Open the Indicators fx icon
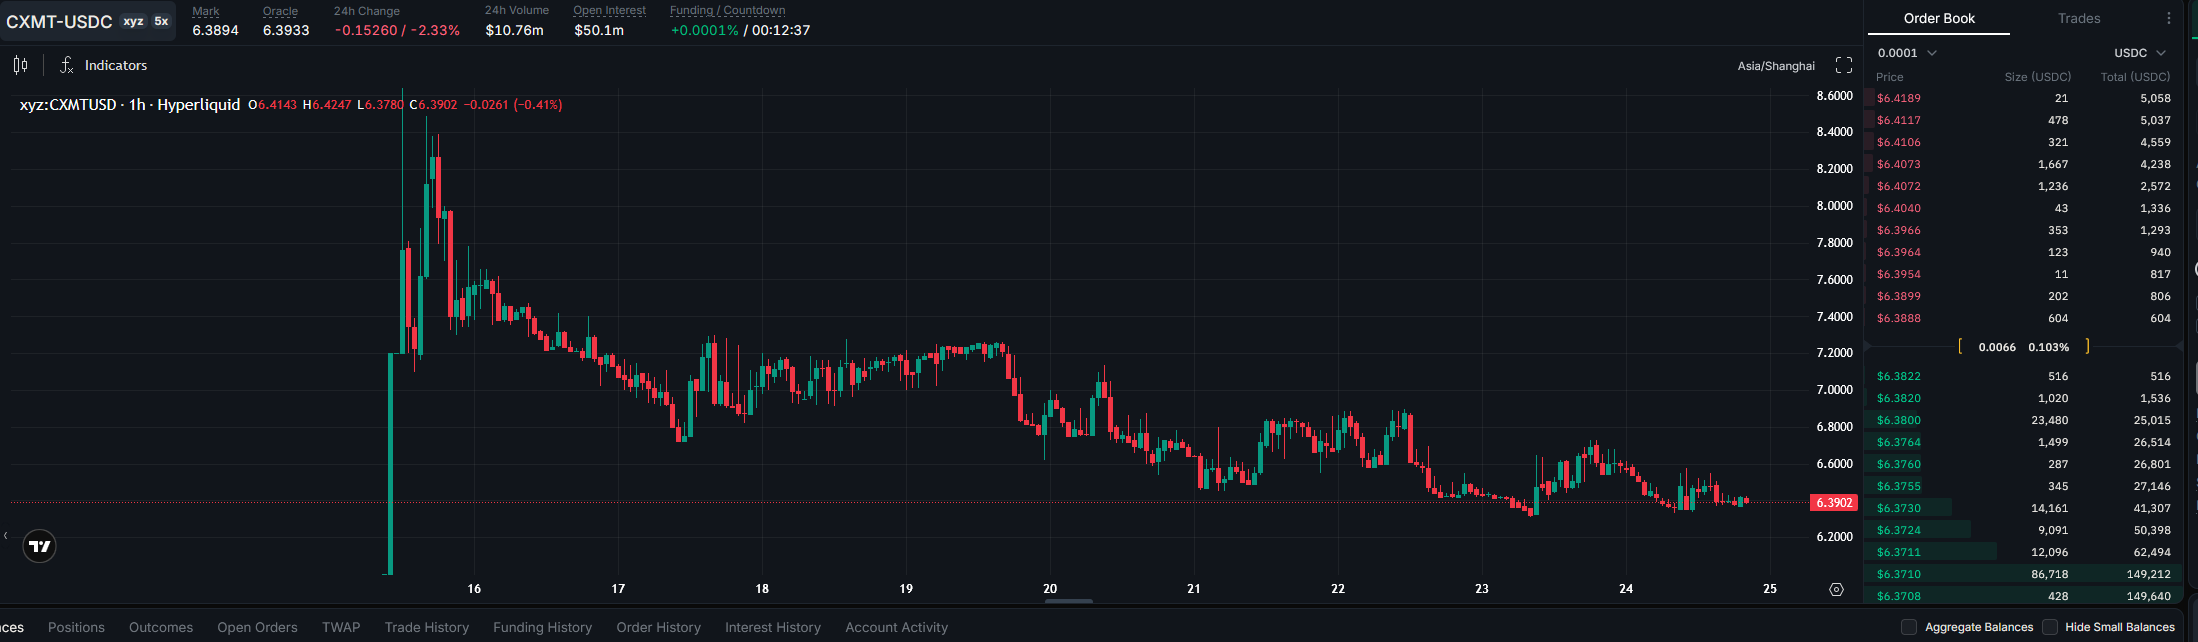Image resolution: width=2198 pixels, height=642 pixels. point(67,65)
